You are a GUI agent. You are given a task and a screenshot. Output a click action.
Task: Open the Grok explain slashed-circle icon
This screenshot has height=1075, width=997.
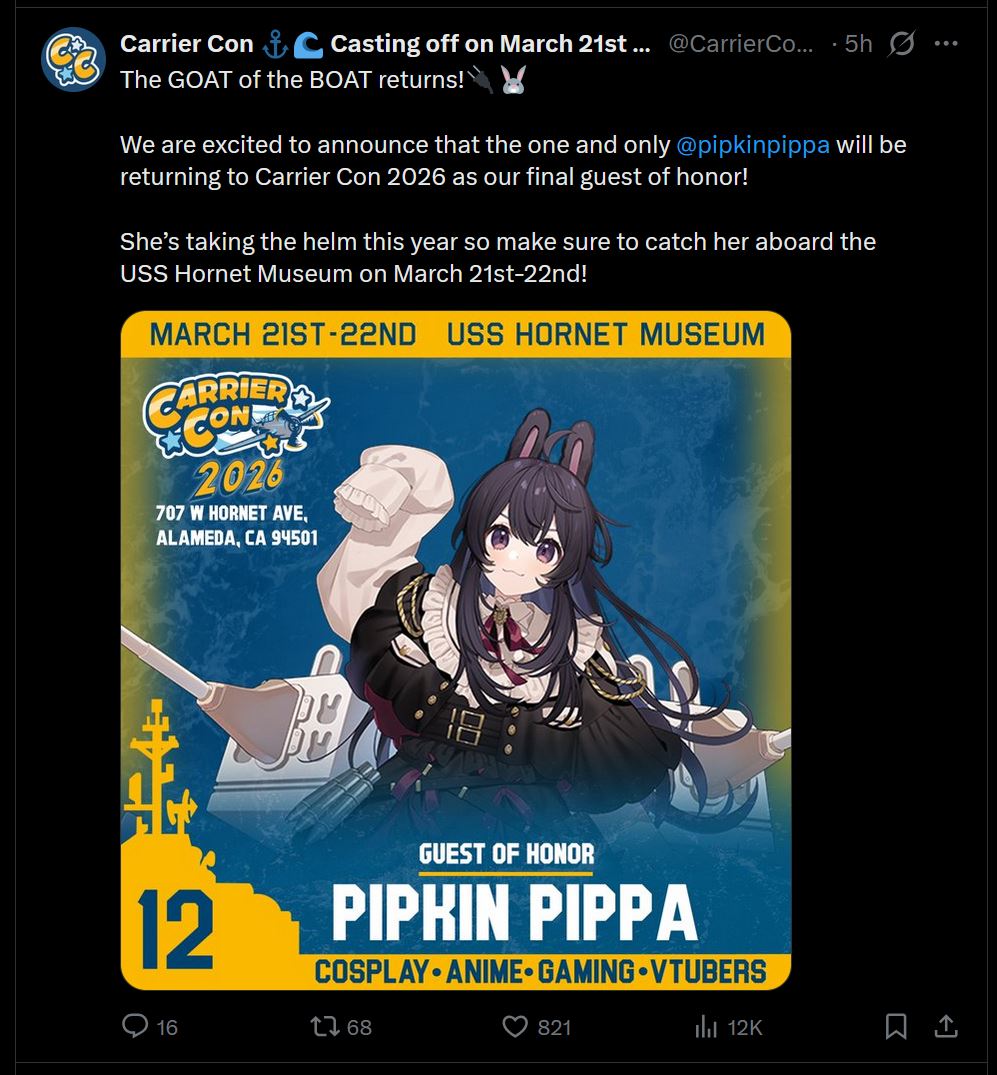coord(901,44)
